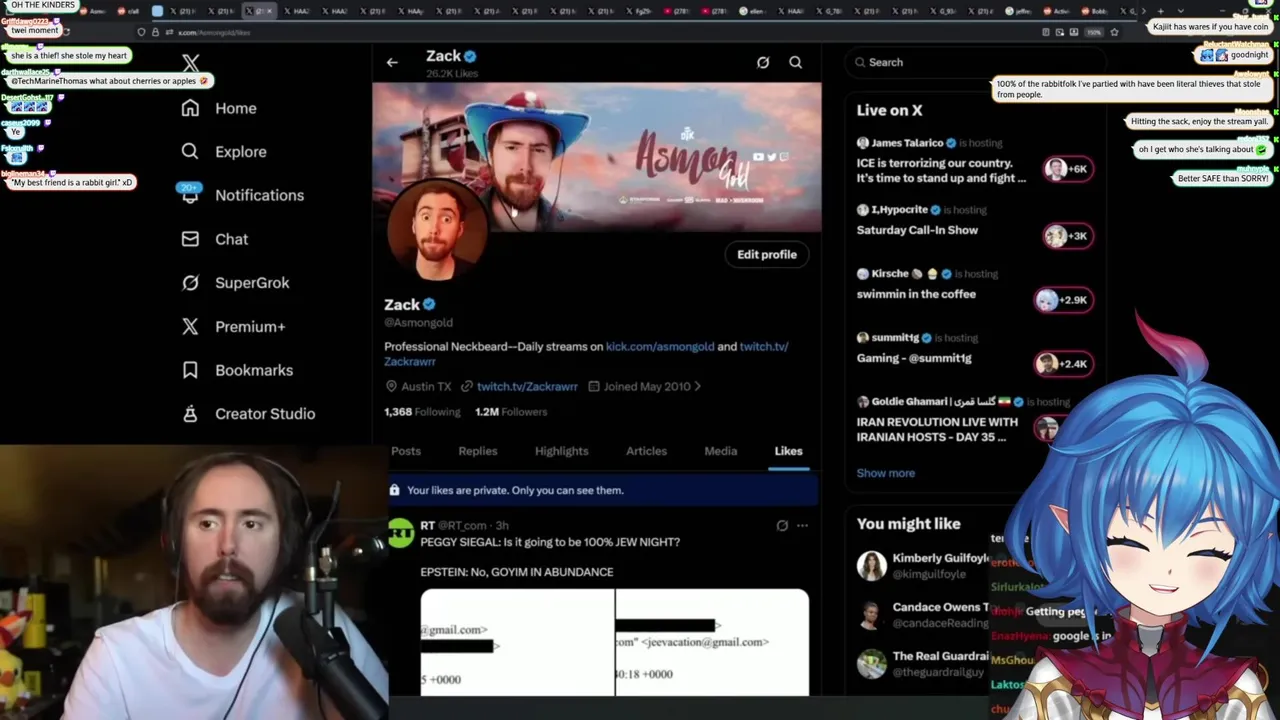This screenshot has height=720, width=1280.
Task: Go back with the profile back arrow
Action: (x=392, y=62)
